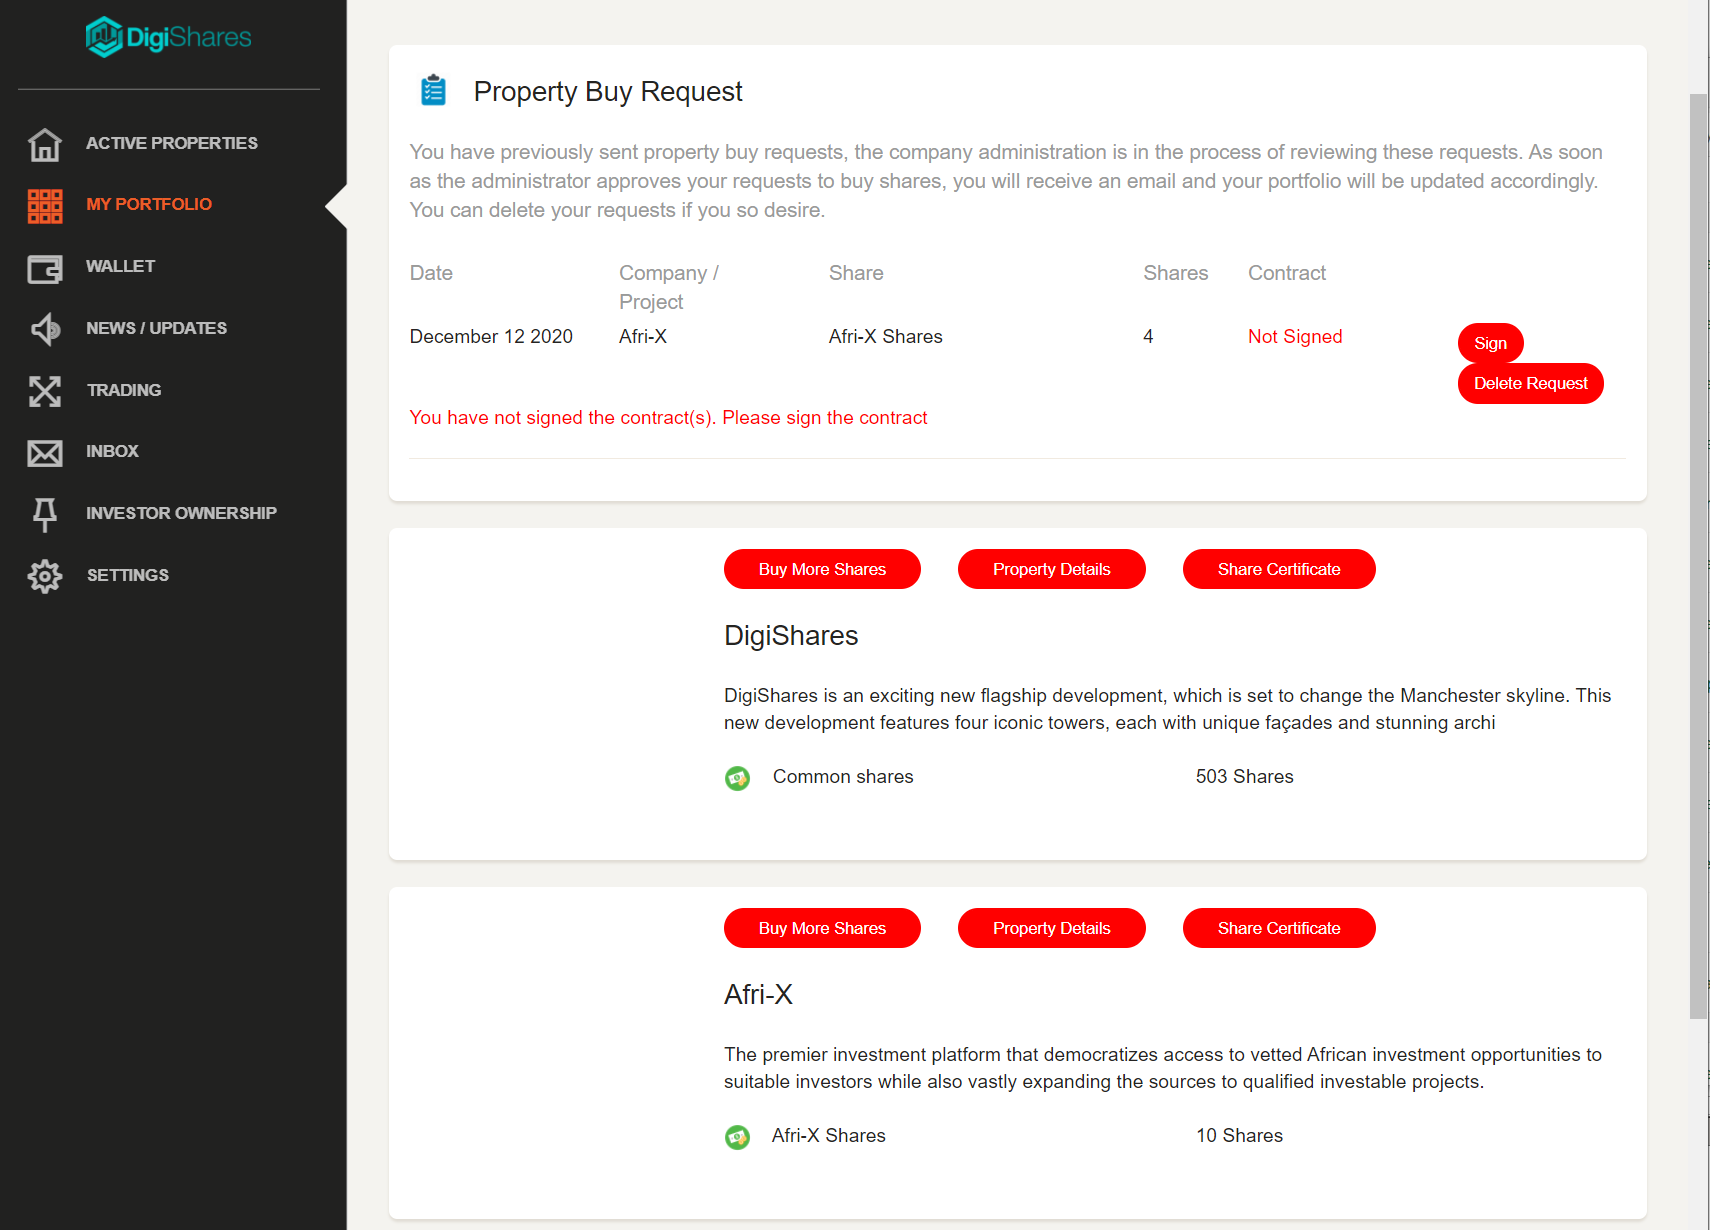
Task: Click the '503 Shares' value
Action: point(1244,777)
